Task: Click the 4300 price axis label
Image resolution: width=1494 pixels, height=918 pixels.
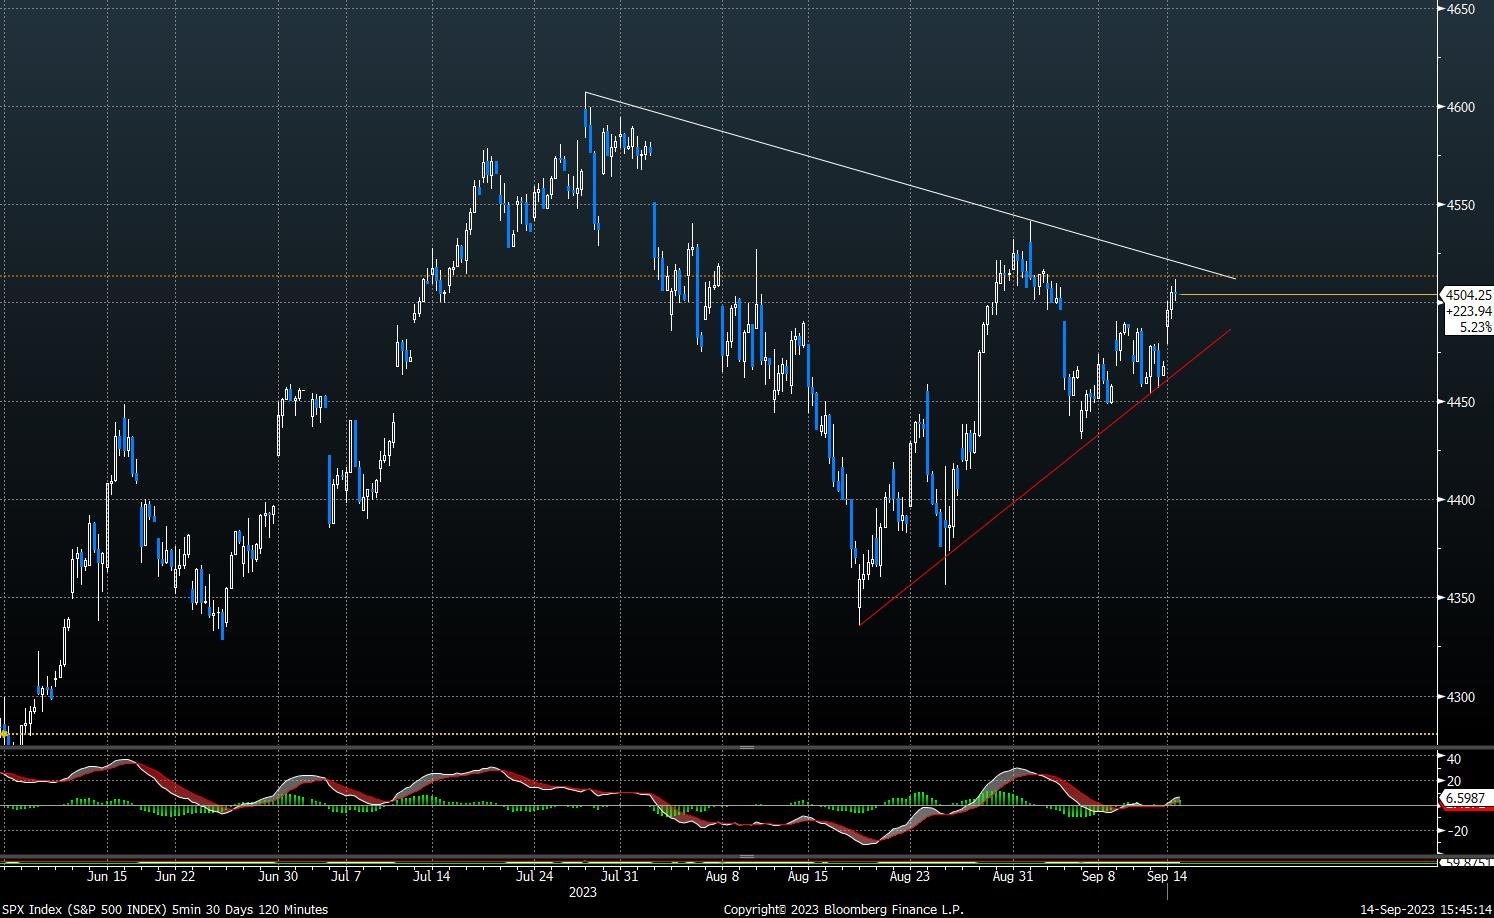Action: 1461,697
